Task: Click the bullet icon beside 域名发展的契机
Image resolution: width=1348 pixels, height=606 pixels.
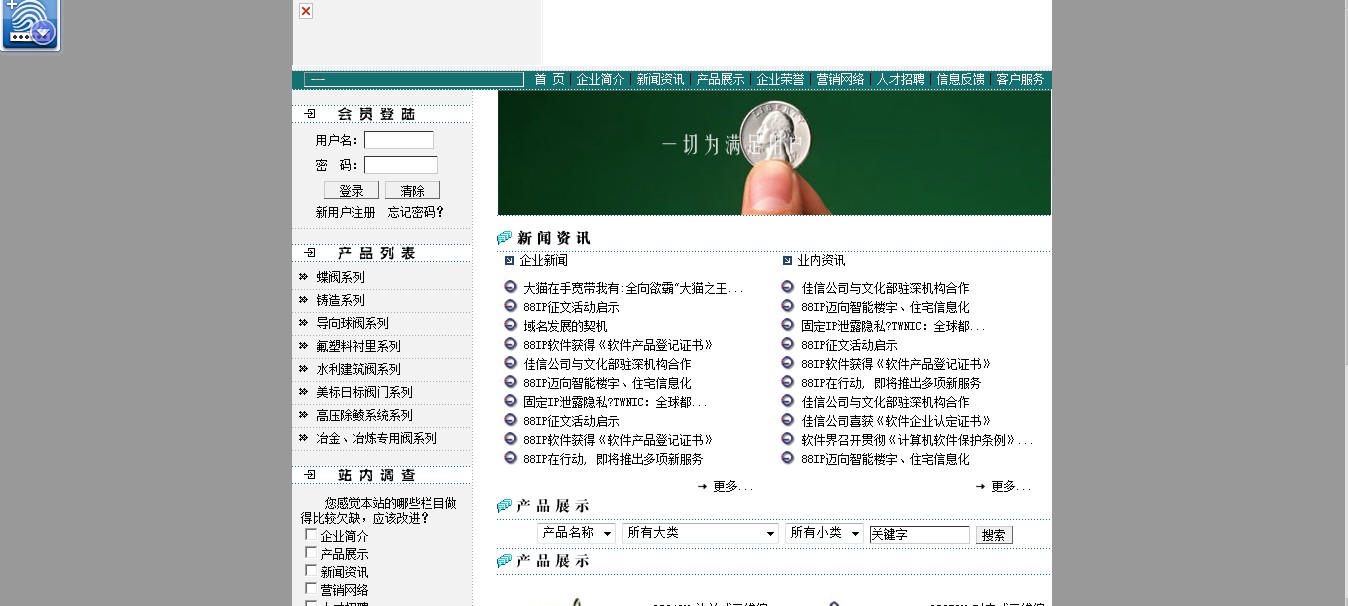Action: coord(511,325)
